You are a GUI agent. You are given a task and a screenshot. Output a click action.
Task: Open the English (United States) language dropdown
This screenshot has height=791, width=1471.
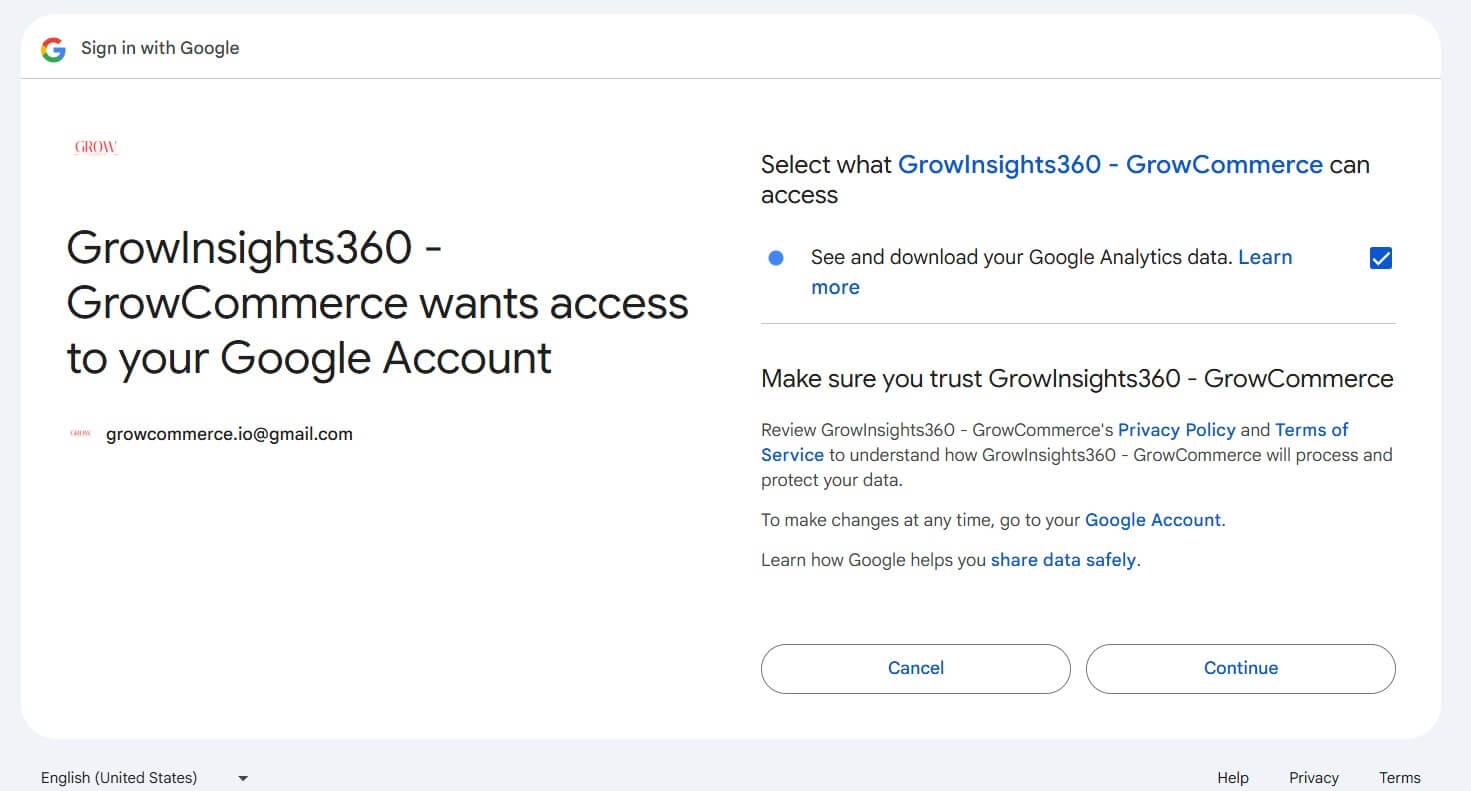pyautogui.click(x=144, y=778)
